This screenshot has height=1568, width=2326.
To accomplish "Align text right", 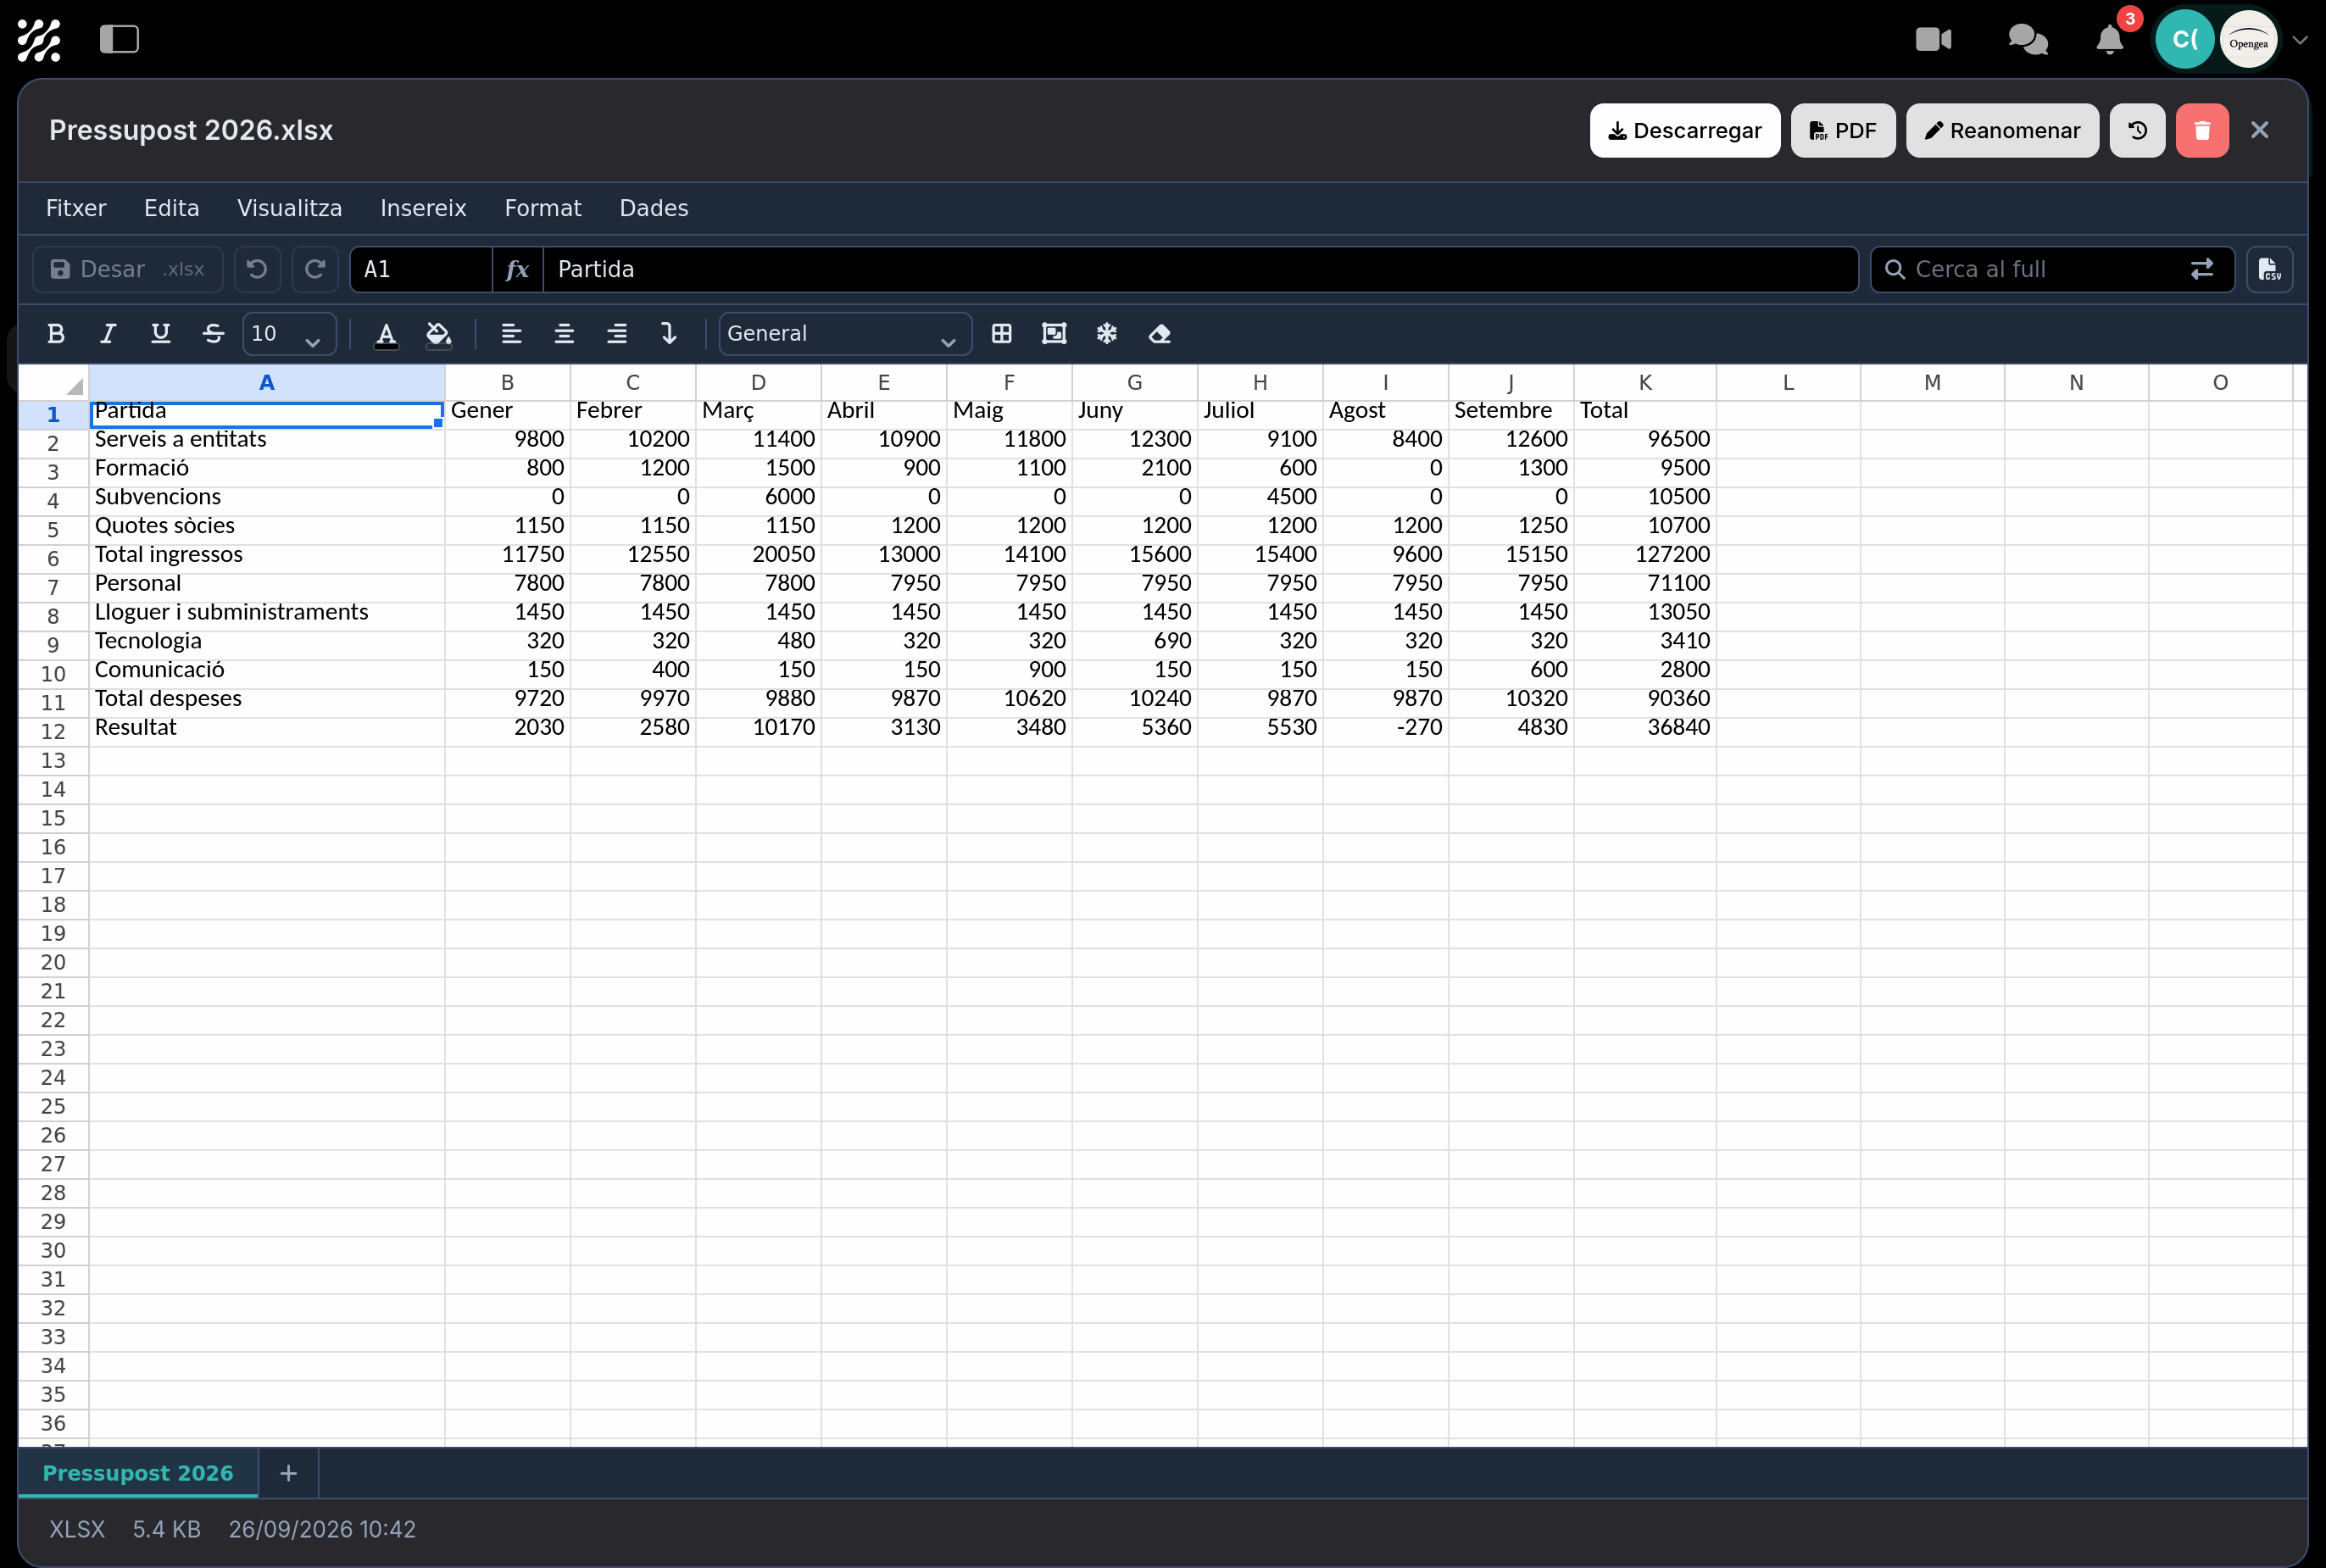I will point(617,334).
